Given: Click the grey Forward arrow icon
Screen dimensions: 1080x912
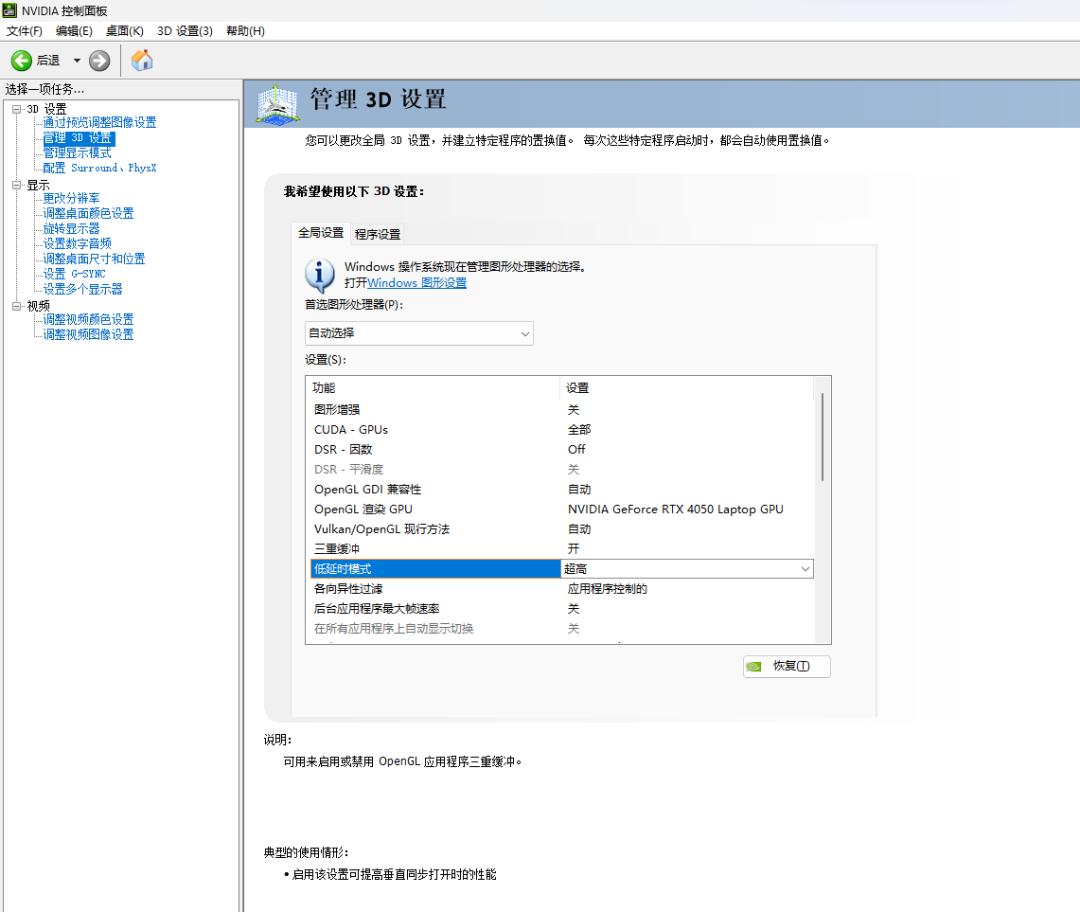Looking at the screenshot, I should tap(99, 61).
